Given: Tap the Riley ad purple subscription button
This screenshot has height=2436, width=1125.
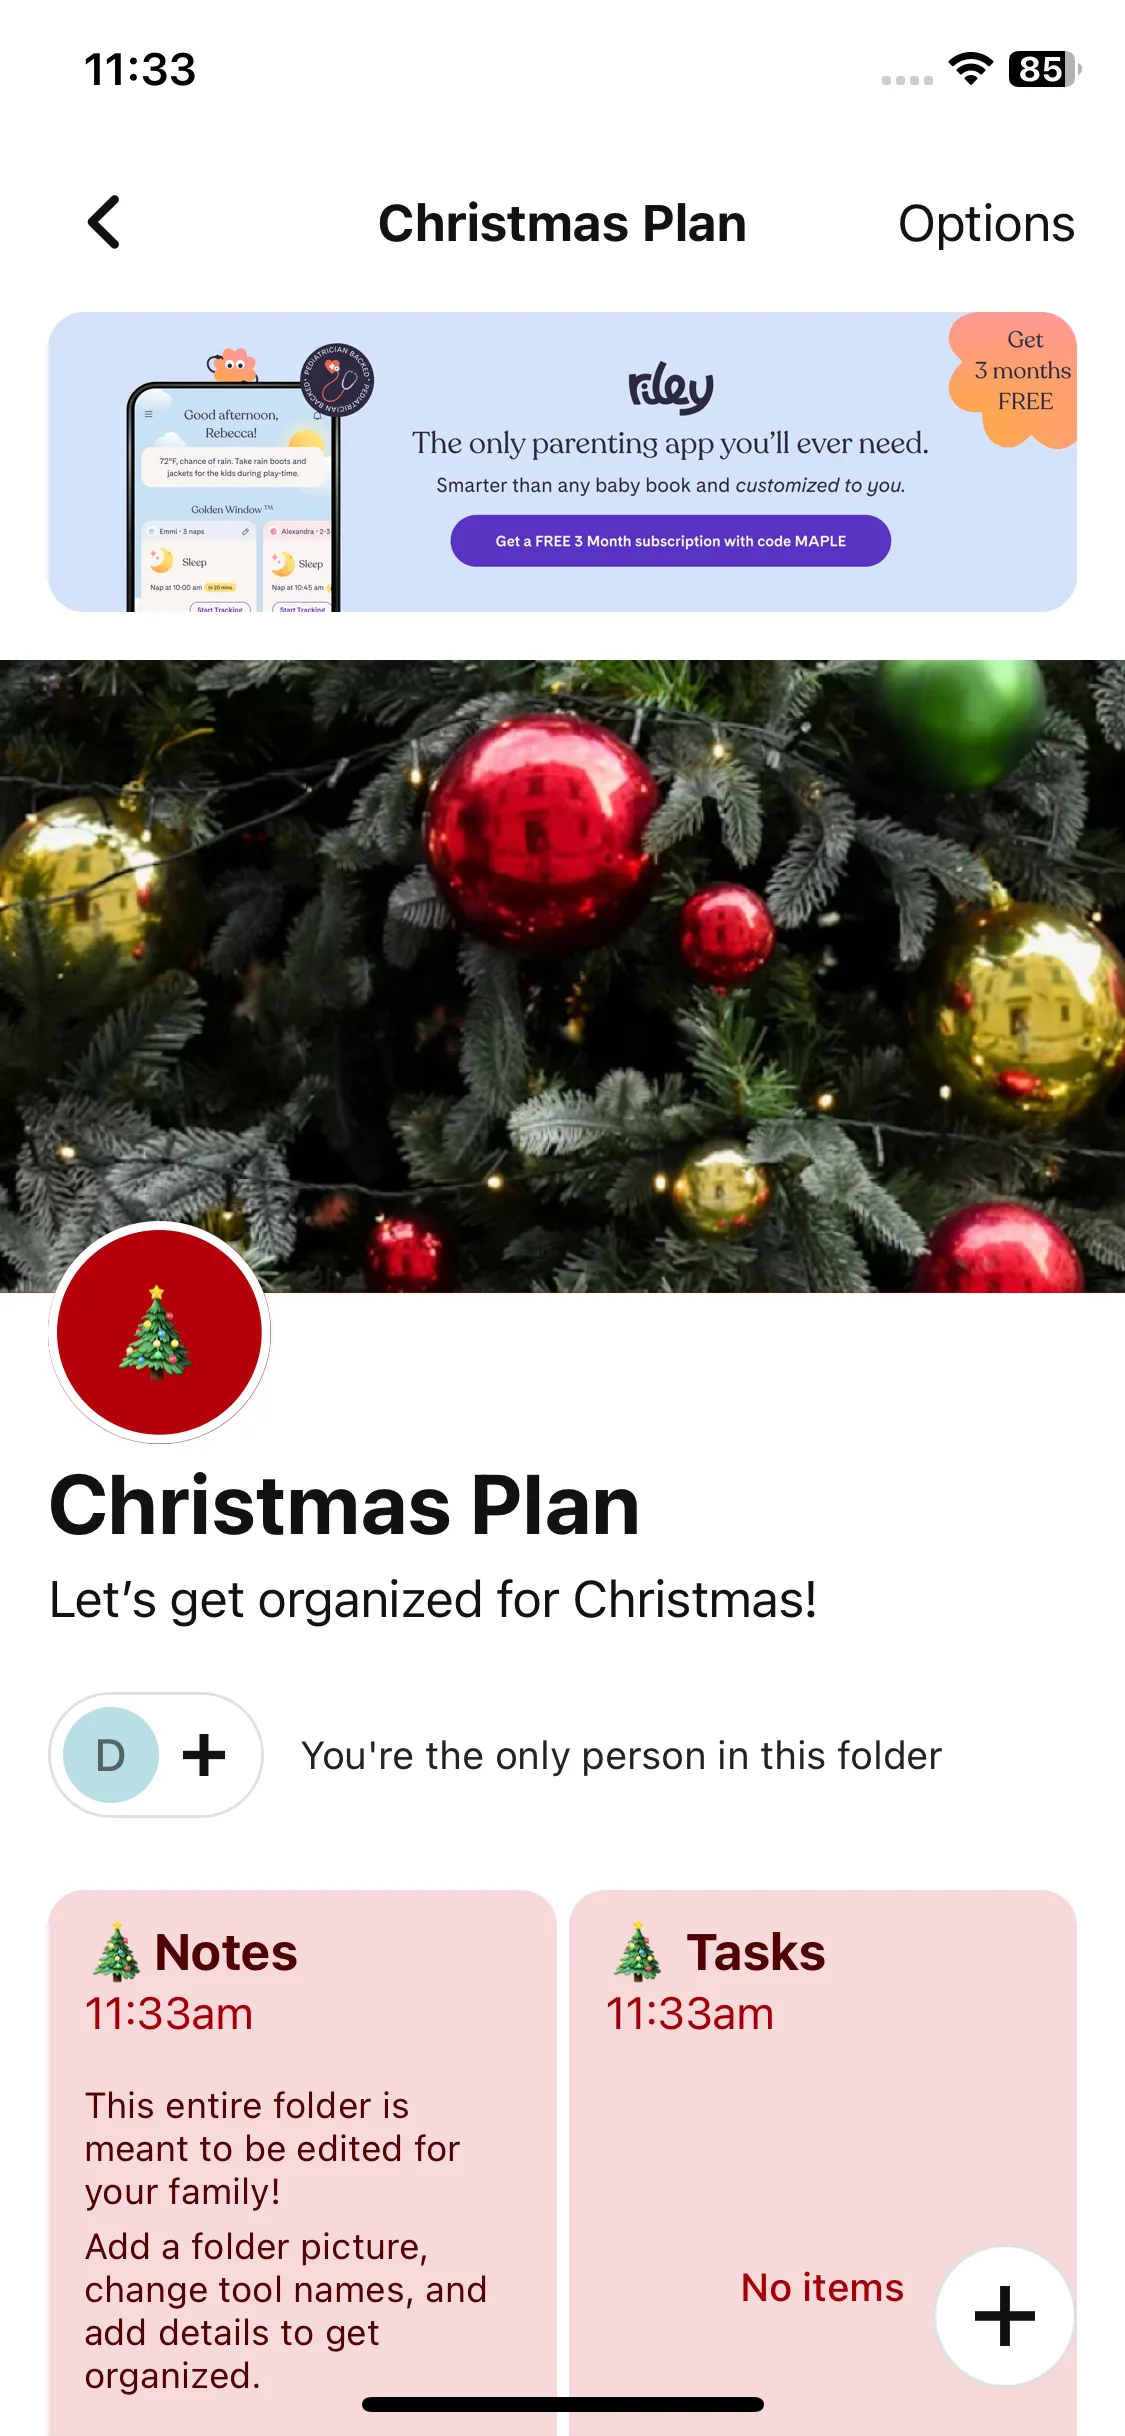Looking at the screenshot, I should (670, 541).
